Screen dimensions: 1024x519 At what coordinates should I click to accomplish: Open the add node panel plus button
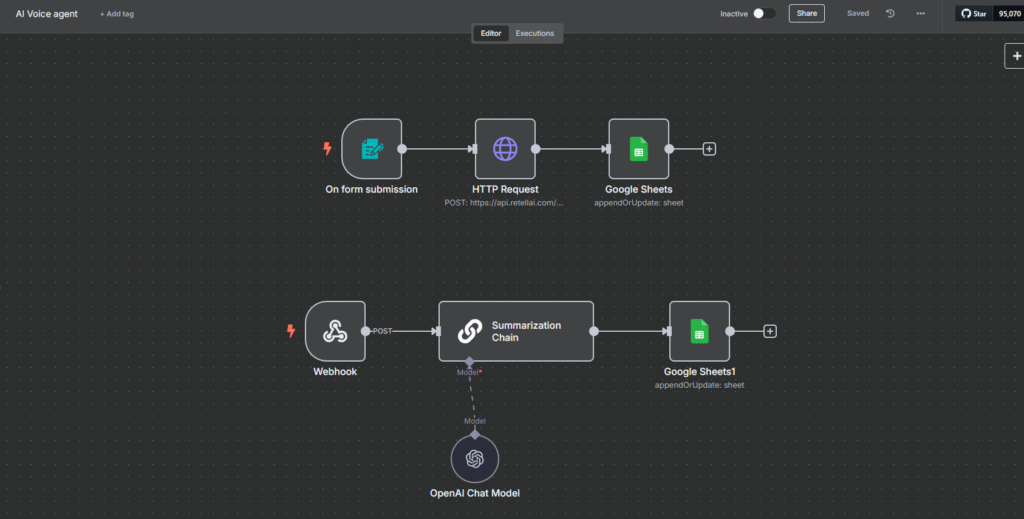click(x=1016, y=56)
